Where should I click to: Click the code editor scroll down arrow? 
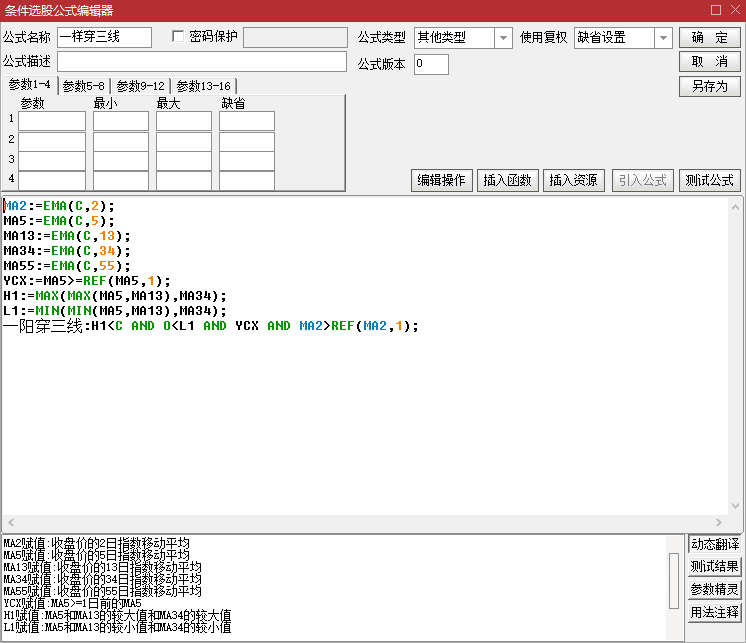(x=735, y=506)
